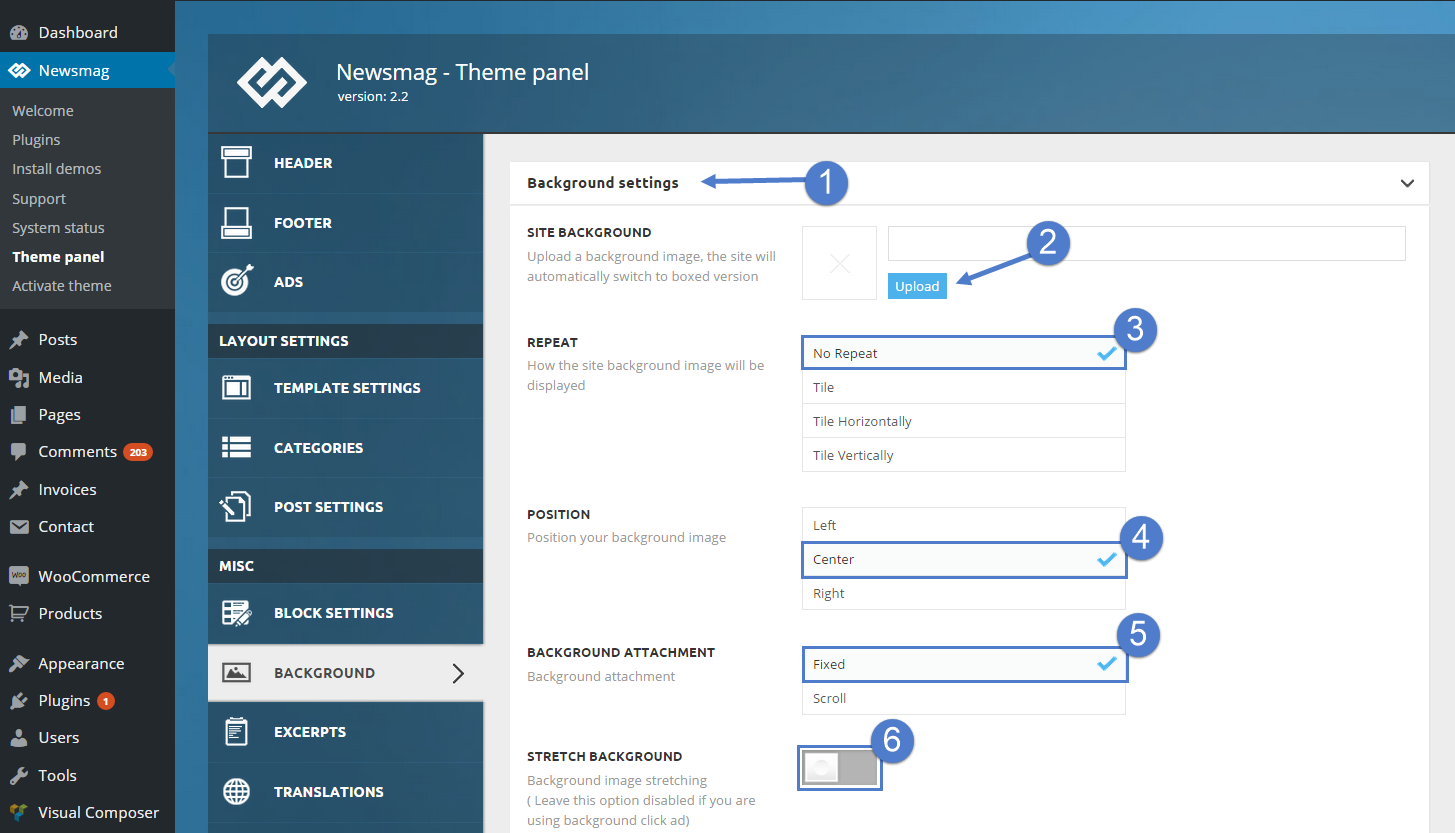Click the Dashboard gauge icon
The width and height of the screenshot is (1455, 833).
click(x=18, y=33)
